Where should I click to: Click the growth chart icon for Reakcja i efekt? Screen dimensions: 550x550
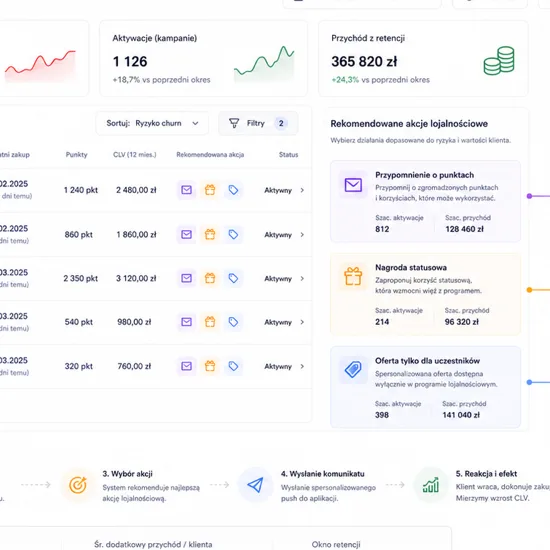pos(431,485)
